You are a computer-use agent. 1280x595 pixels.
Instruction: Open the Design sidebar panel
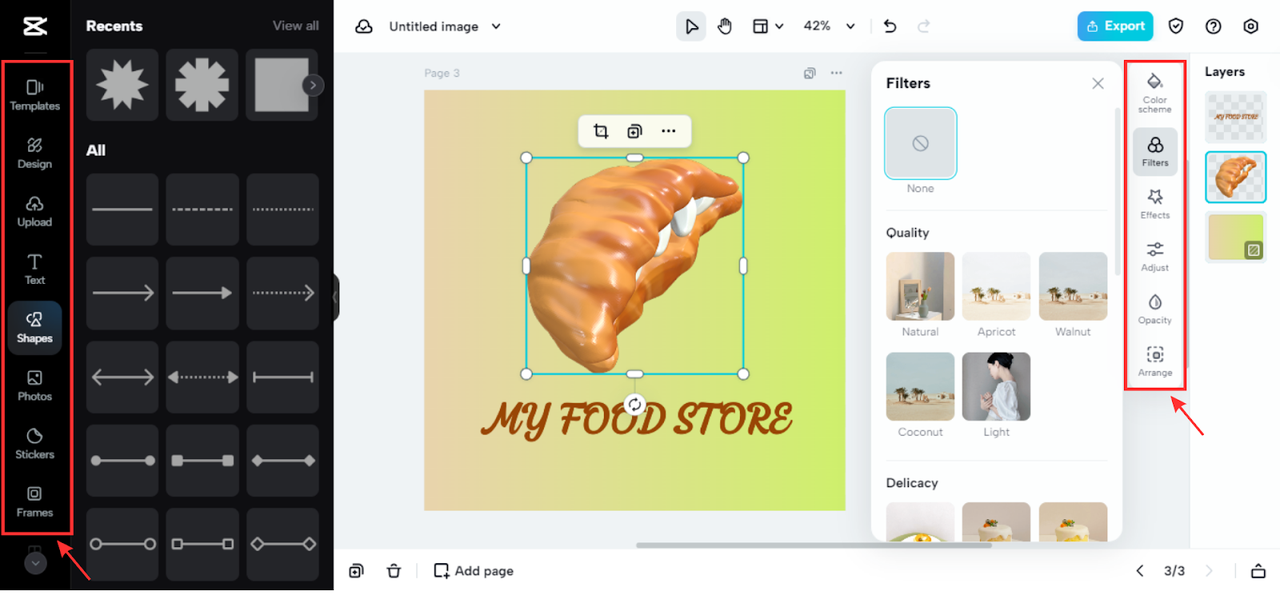[35, 153]
